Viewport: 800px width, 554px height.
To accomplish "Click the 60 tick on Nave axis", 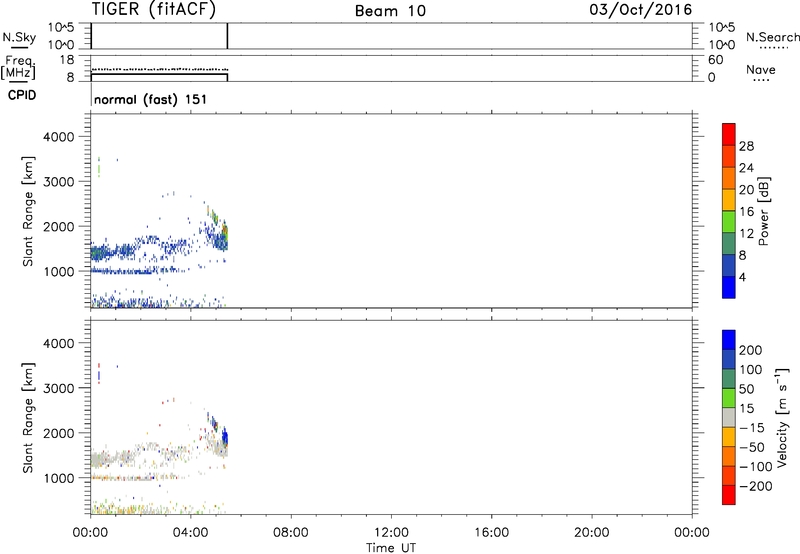I will (715, 60).
